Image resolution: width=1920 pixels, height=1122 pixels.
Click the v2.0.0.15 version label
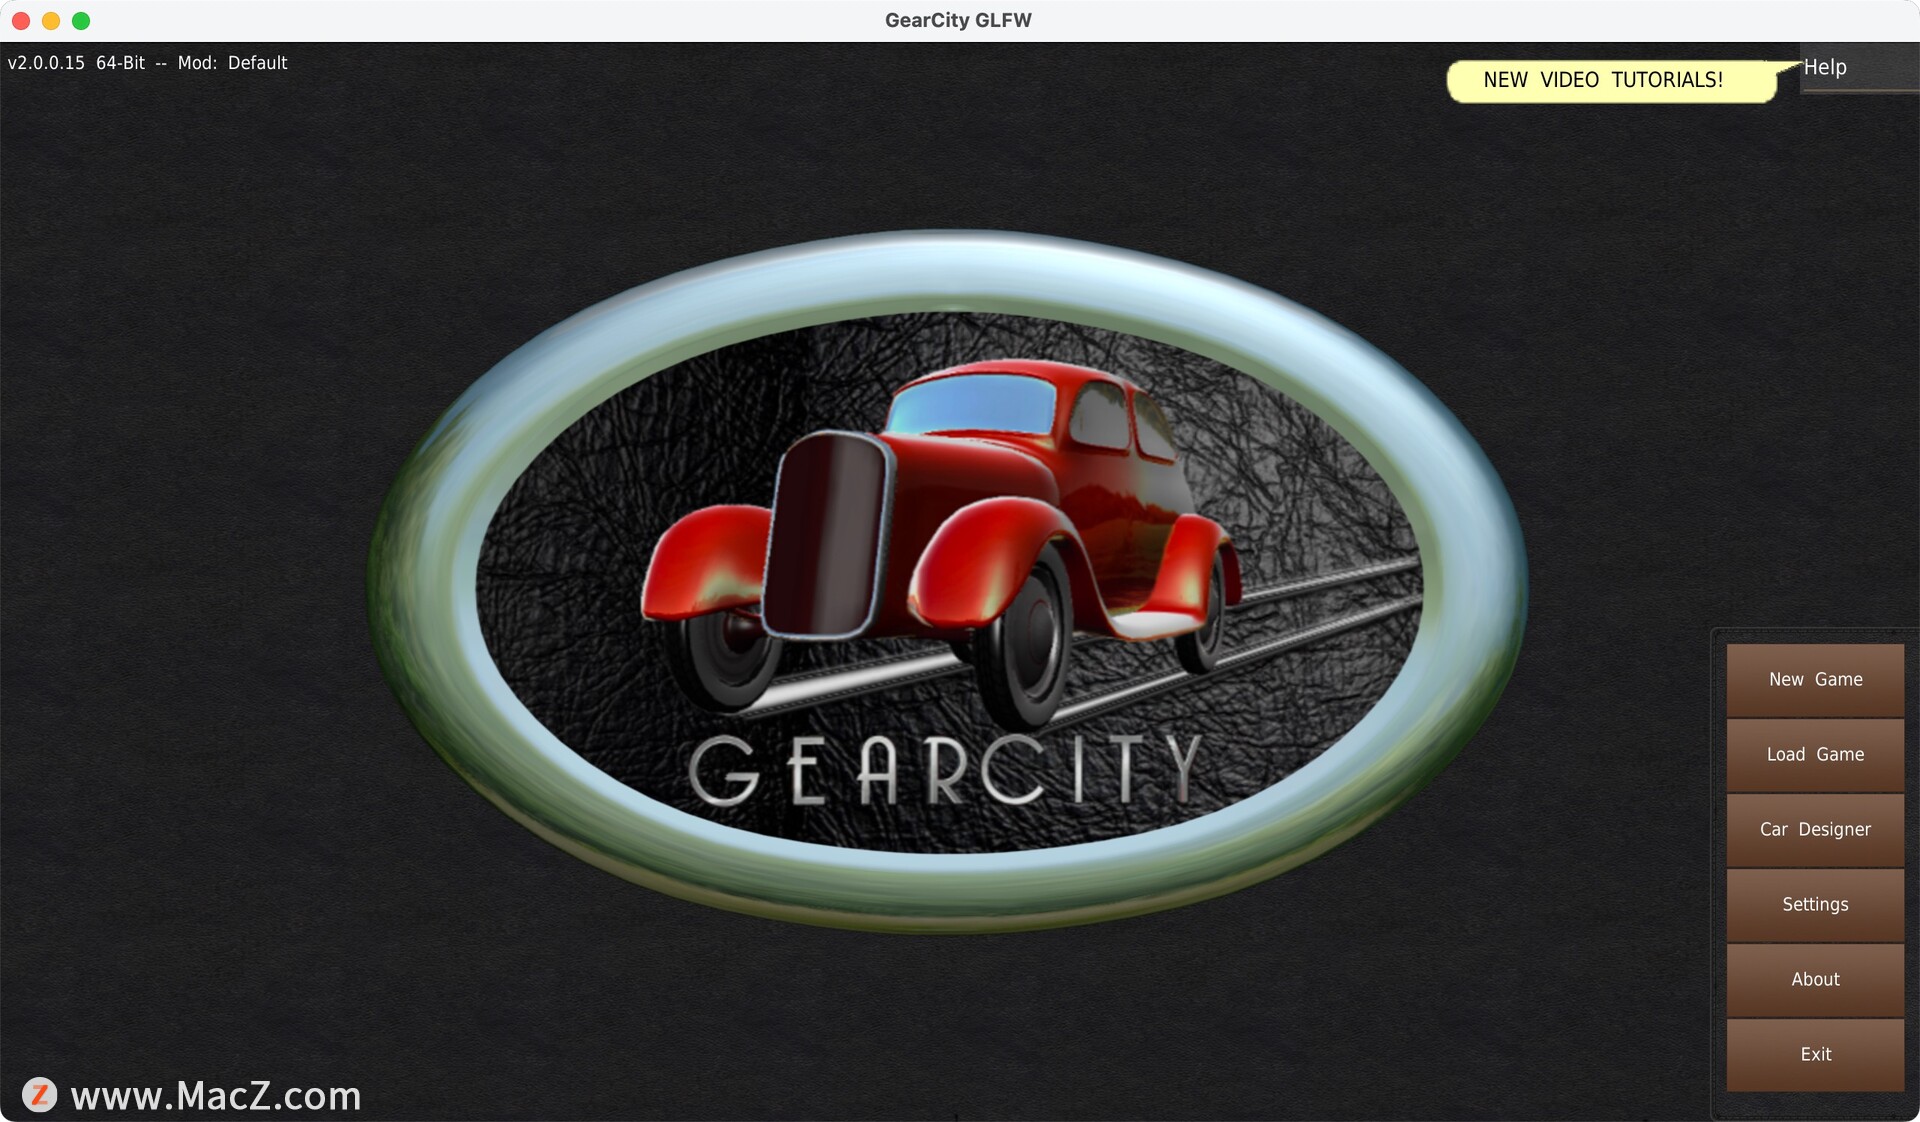[46, 63]
